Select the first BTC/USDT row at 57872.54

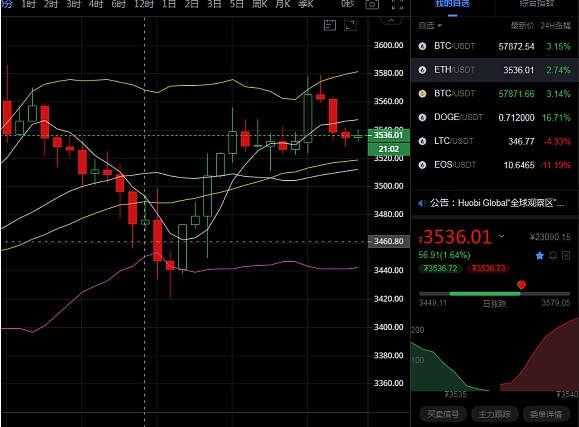(495, 46)
